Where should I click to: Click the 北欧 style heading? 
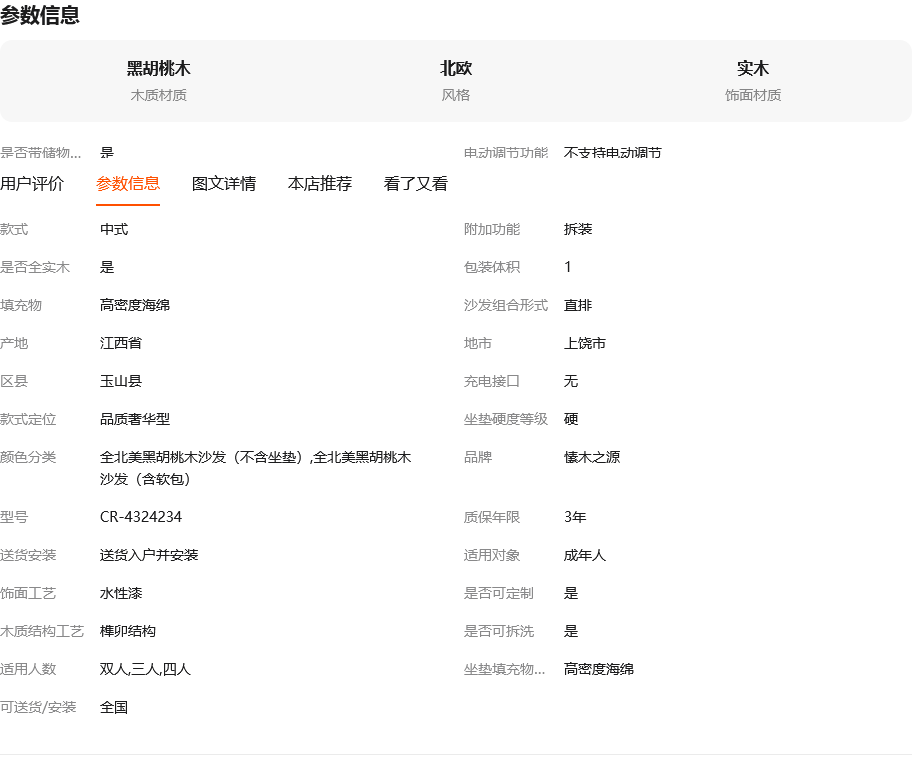[456, 69]
